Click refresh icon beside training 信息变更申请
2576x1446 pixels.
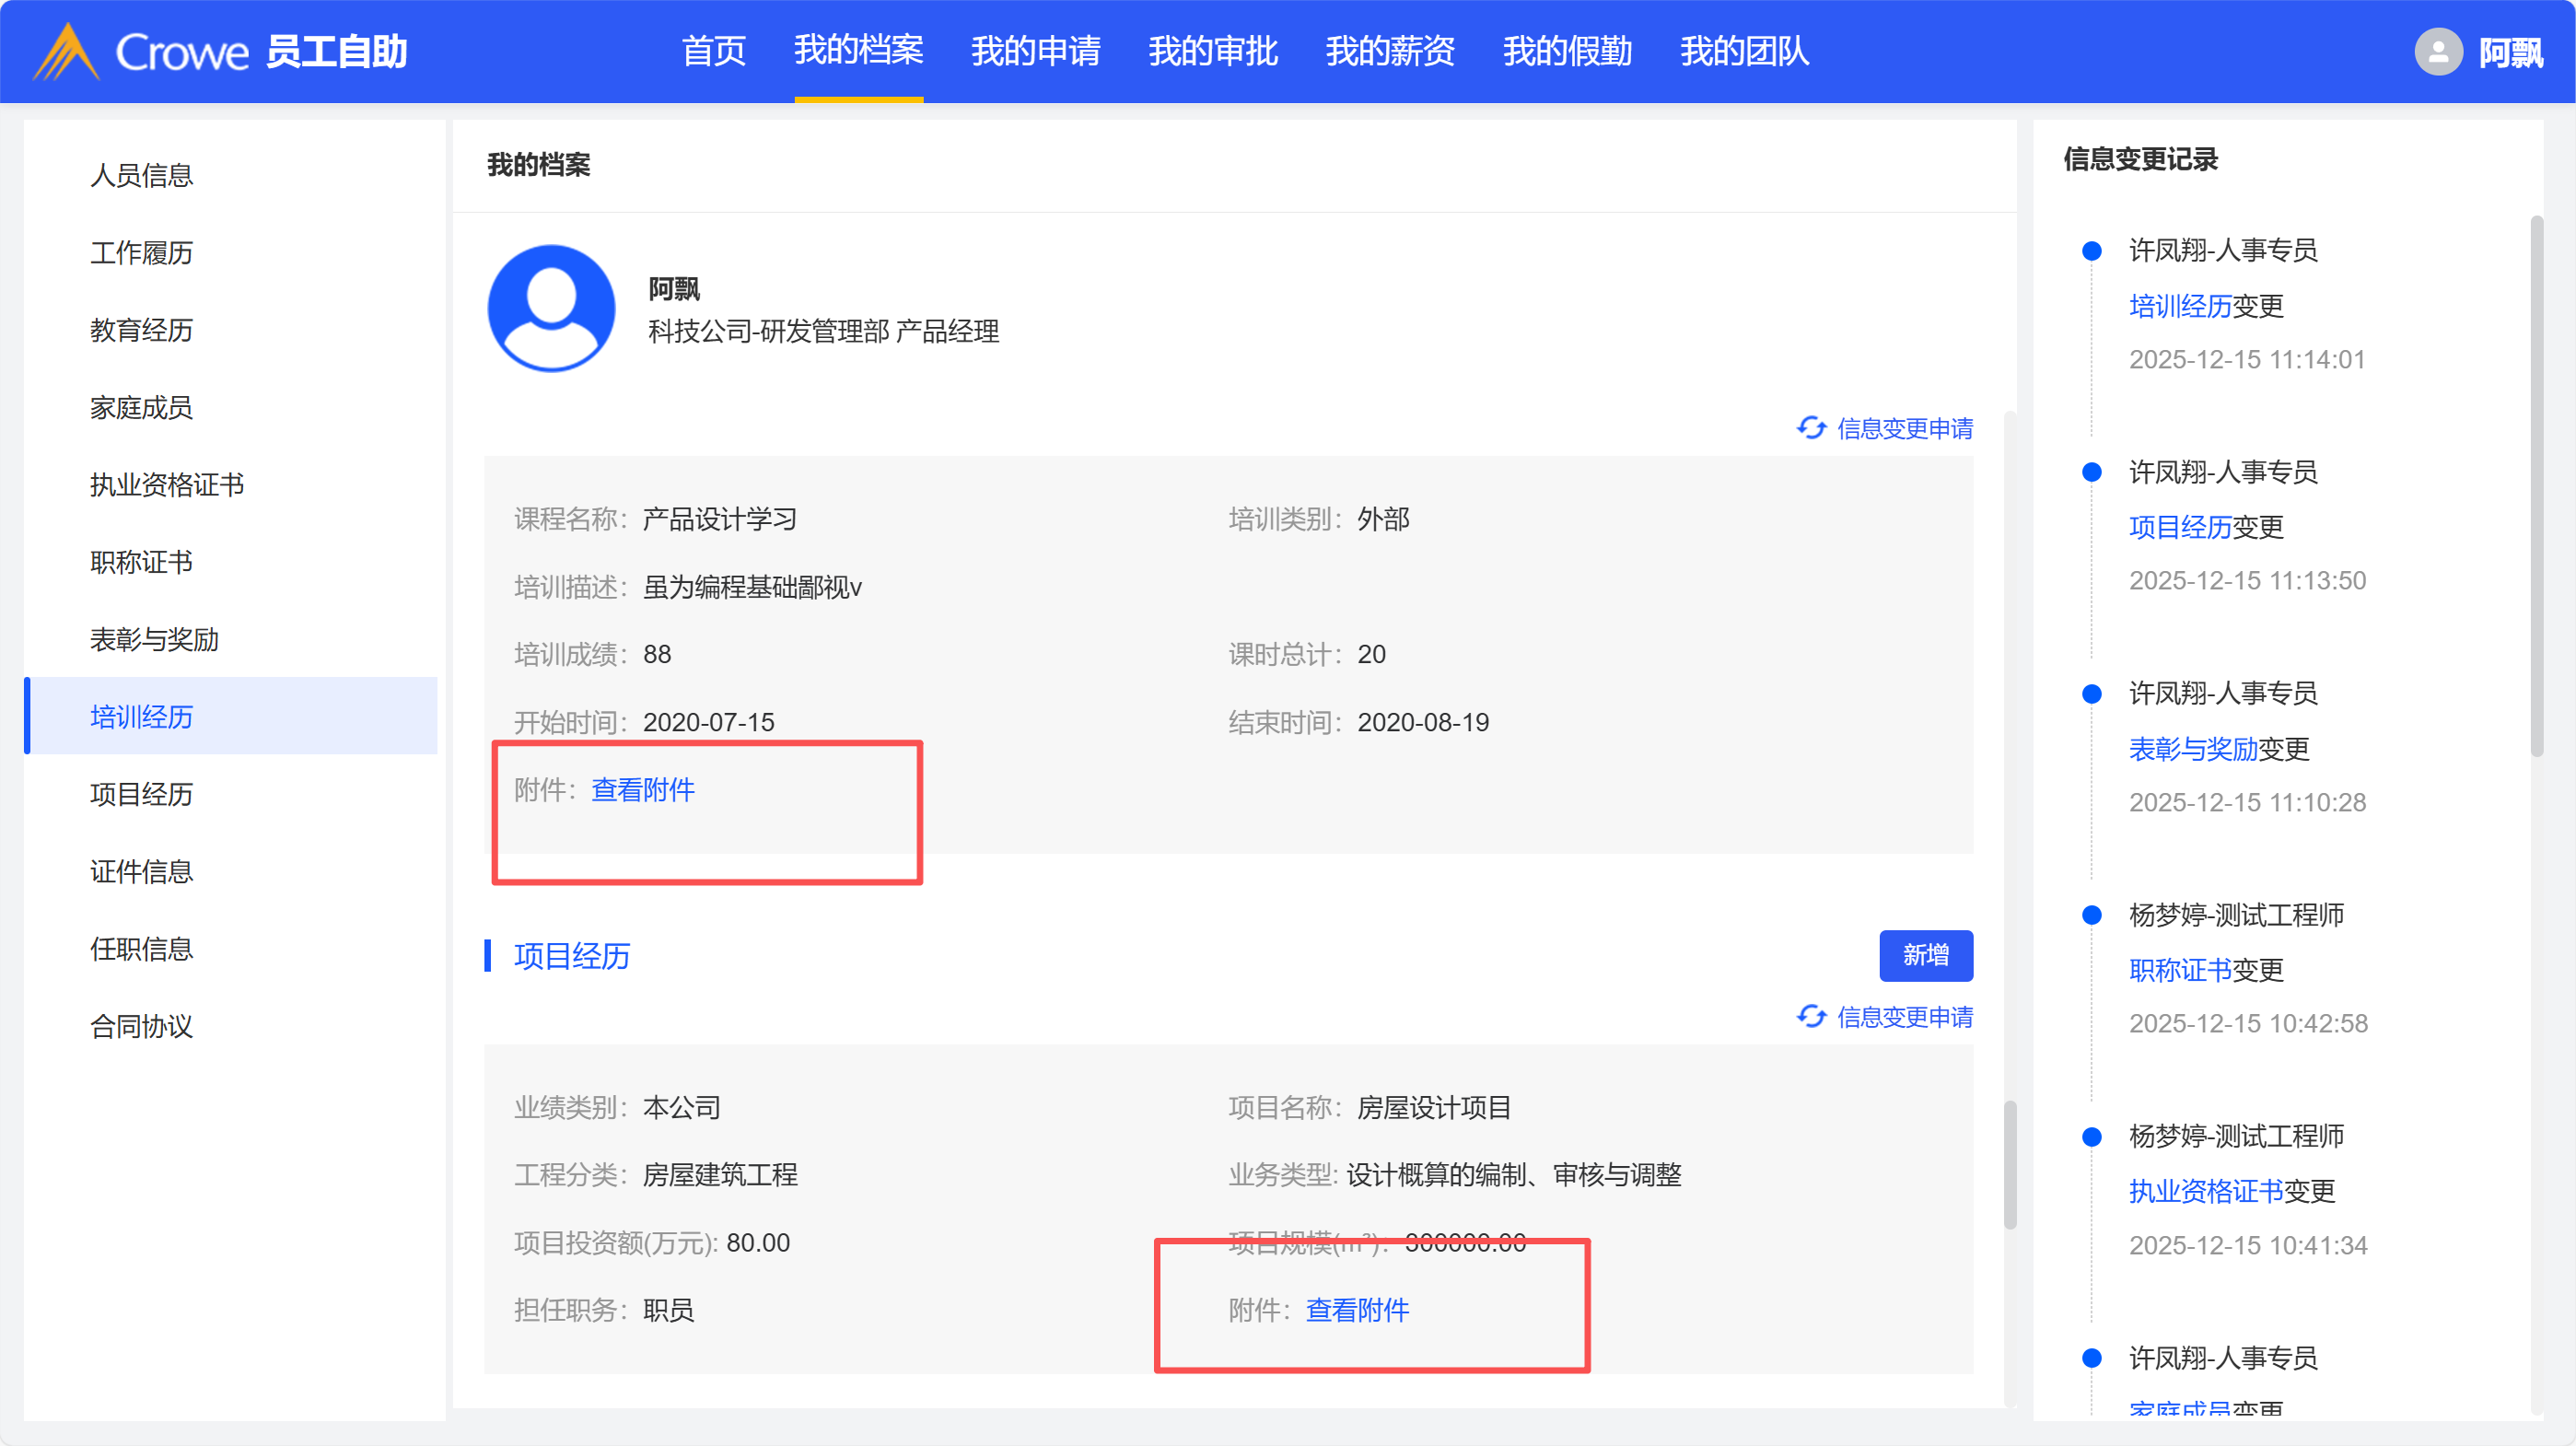[1811, 428]
